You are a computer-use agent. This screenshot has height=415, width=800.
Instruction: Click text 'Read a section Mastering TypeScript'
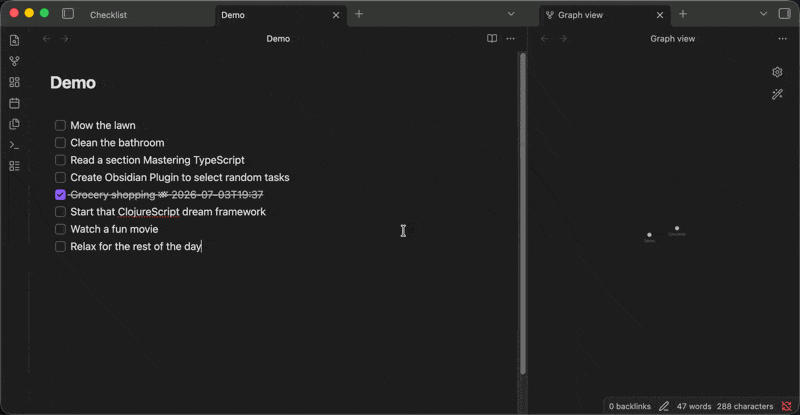(x=158, y=160)
